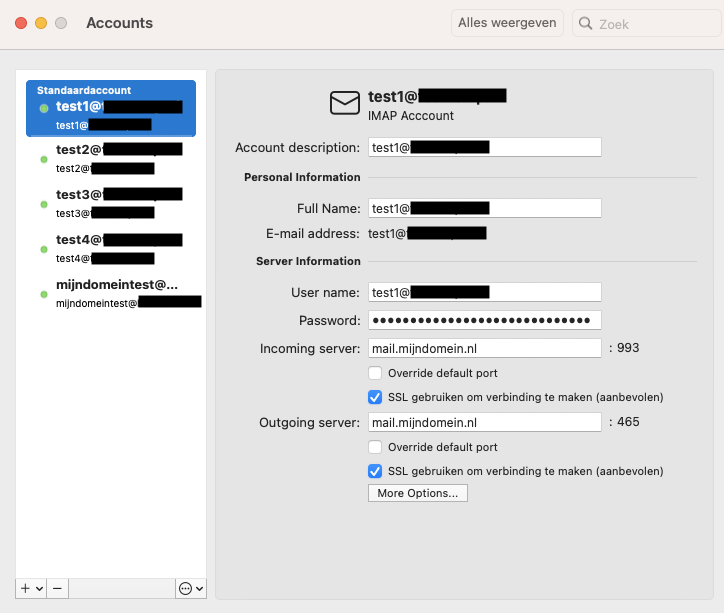Click green status dot next to test2 account
Viewport: 724px width, 613px height.
coord(44,159)
